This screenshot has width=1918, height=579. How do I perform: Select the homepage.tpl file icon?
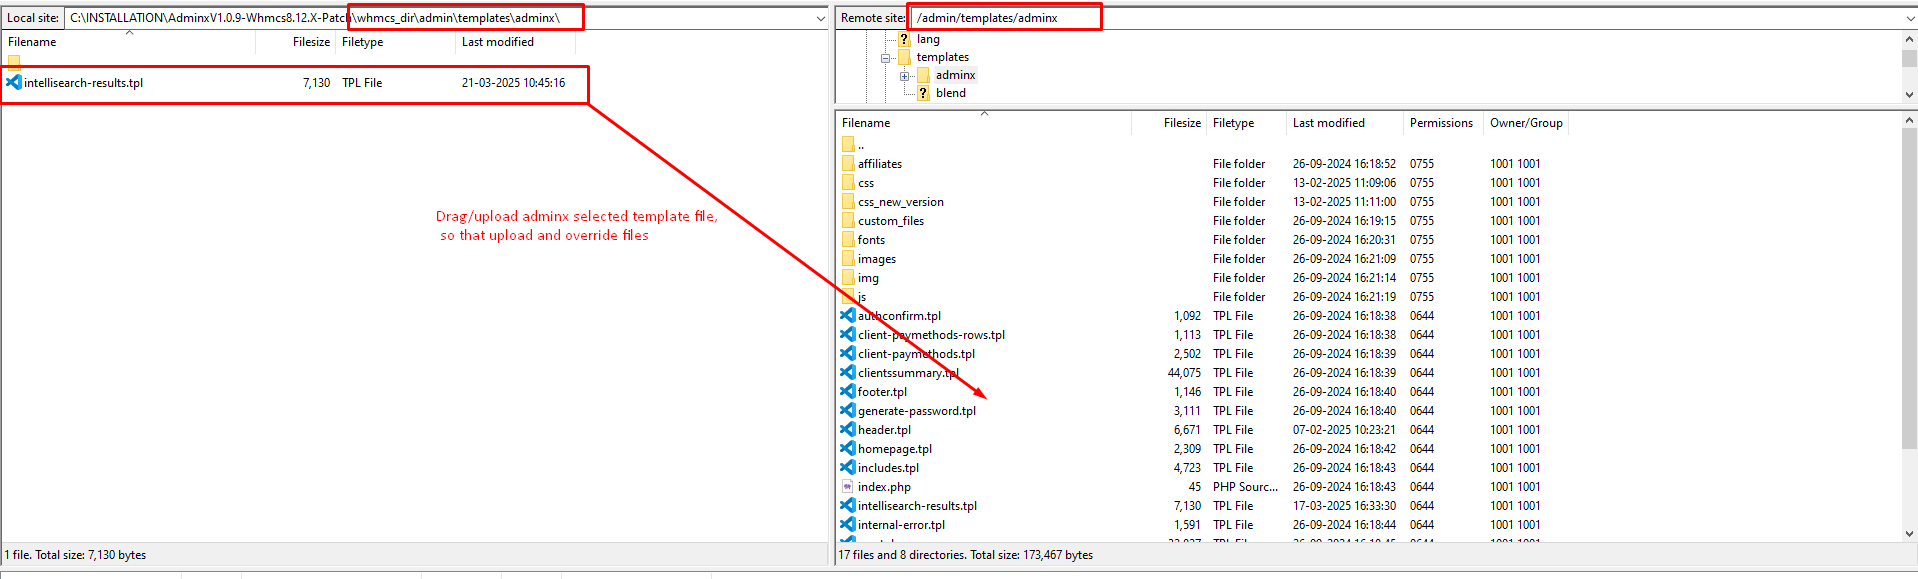848,449
